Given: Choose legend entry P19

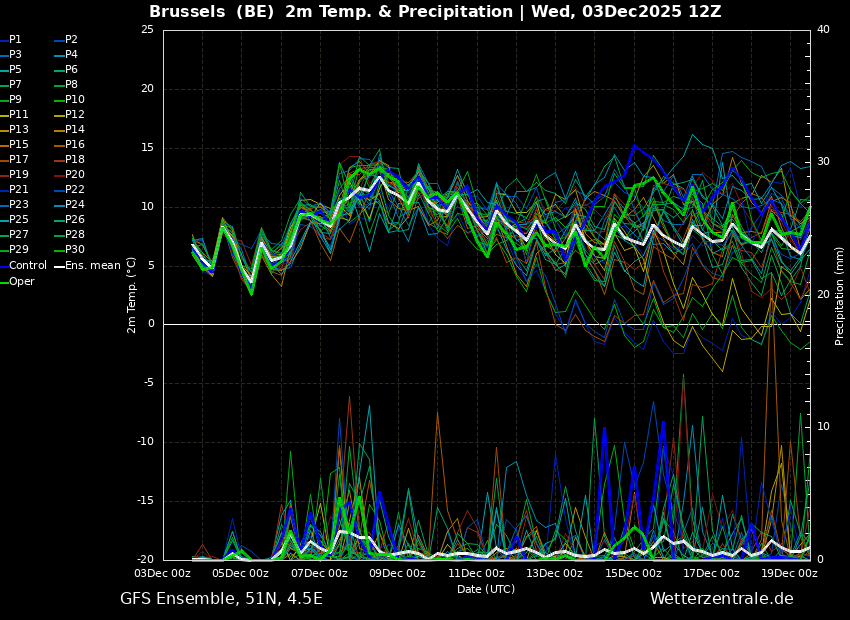Looking at the screenshot, I should (14, 175).
